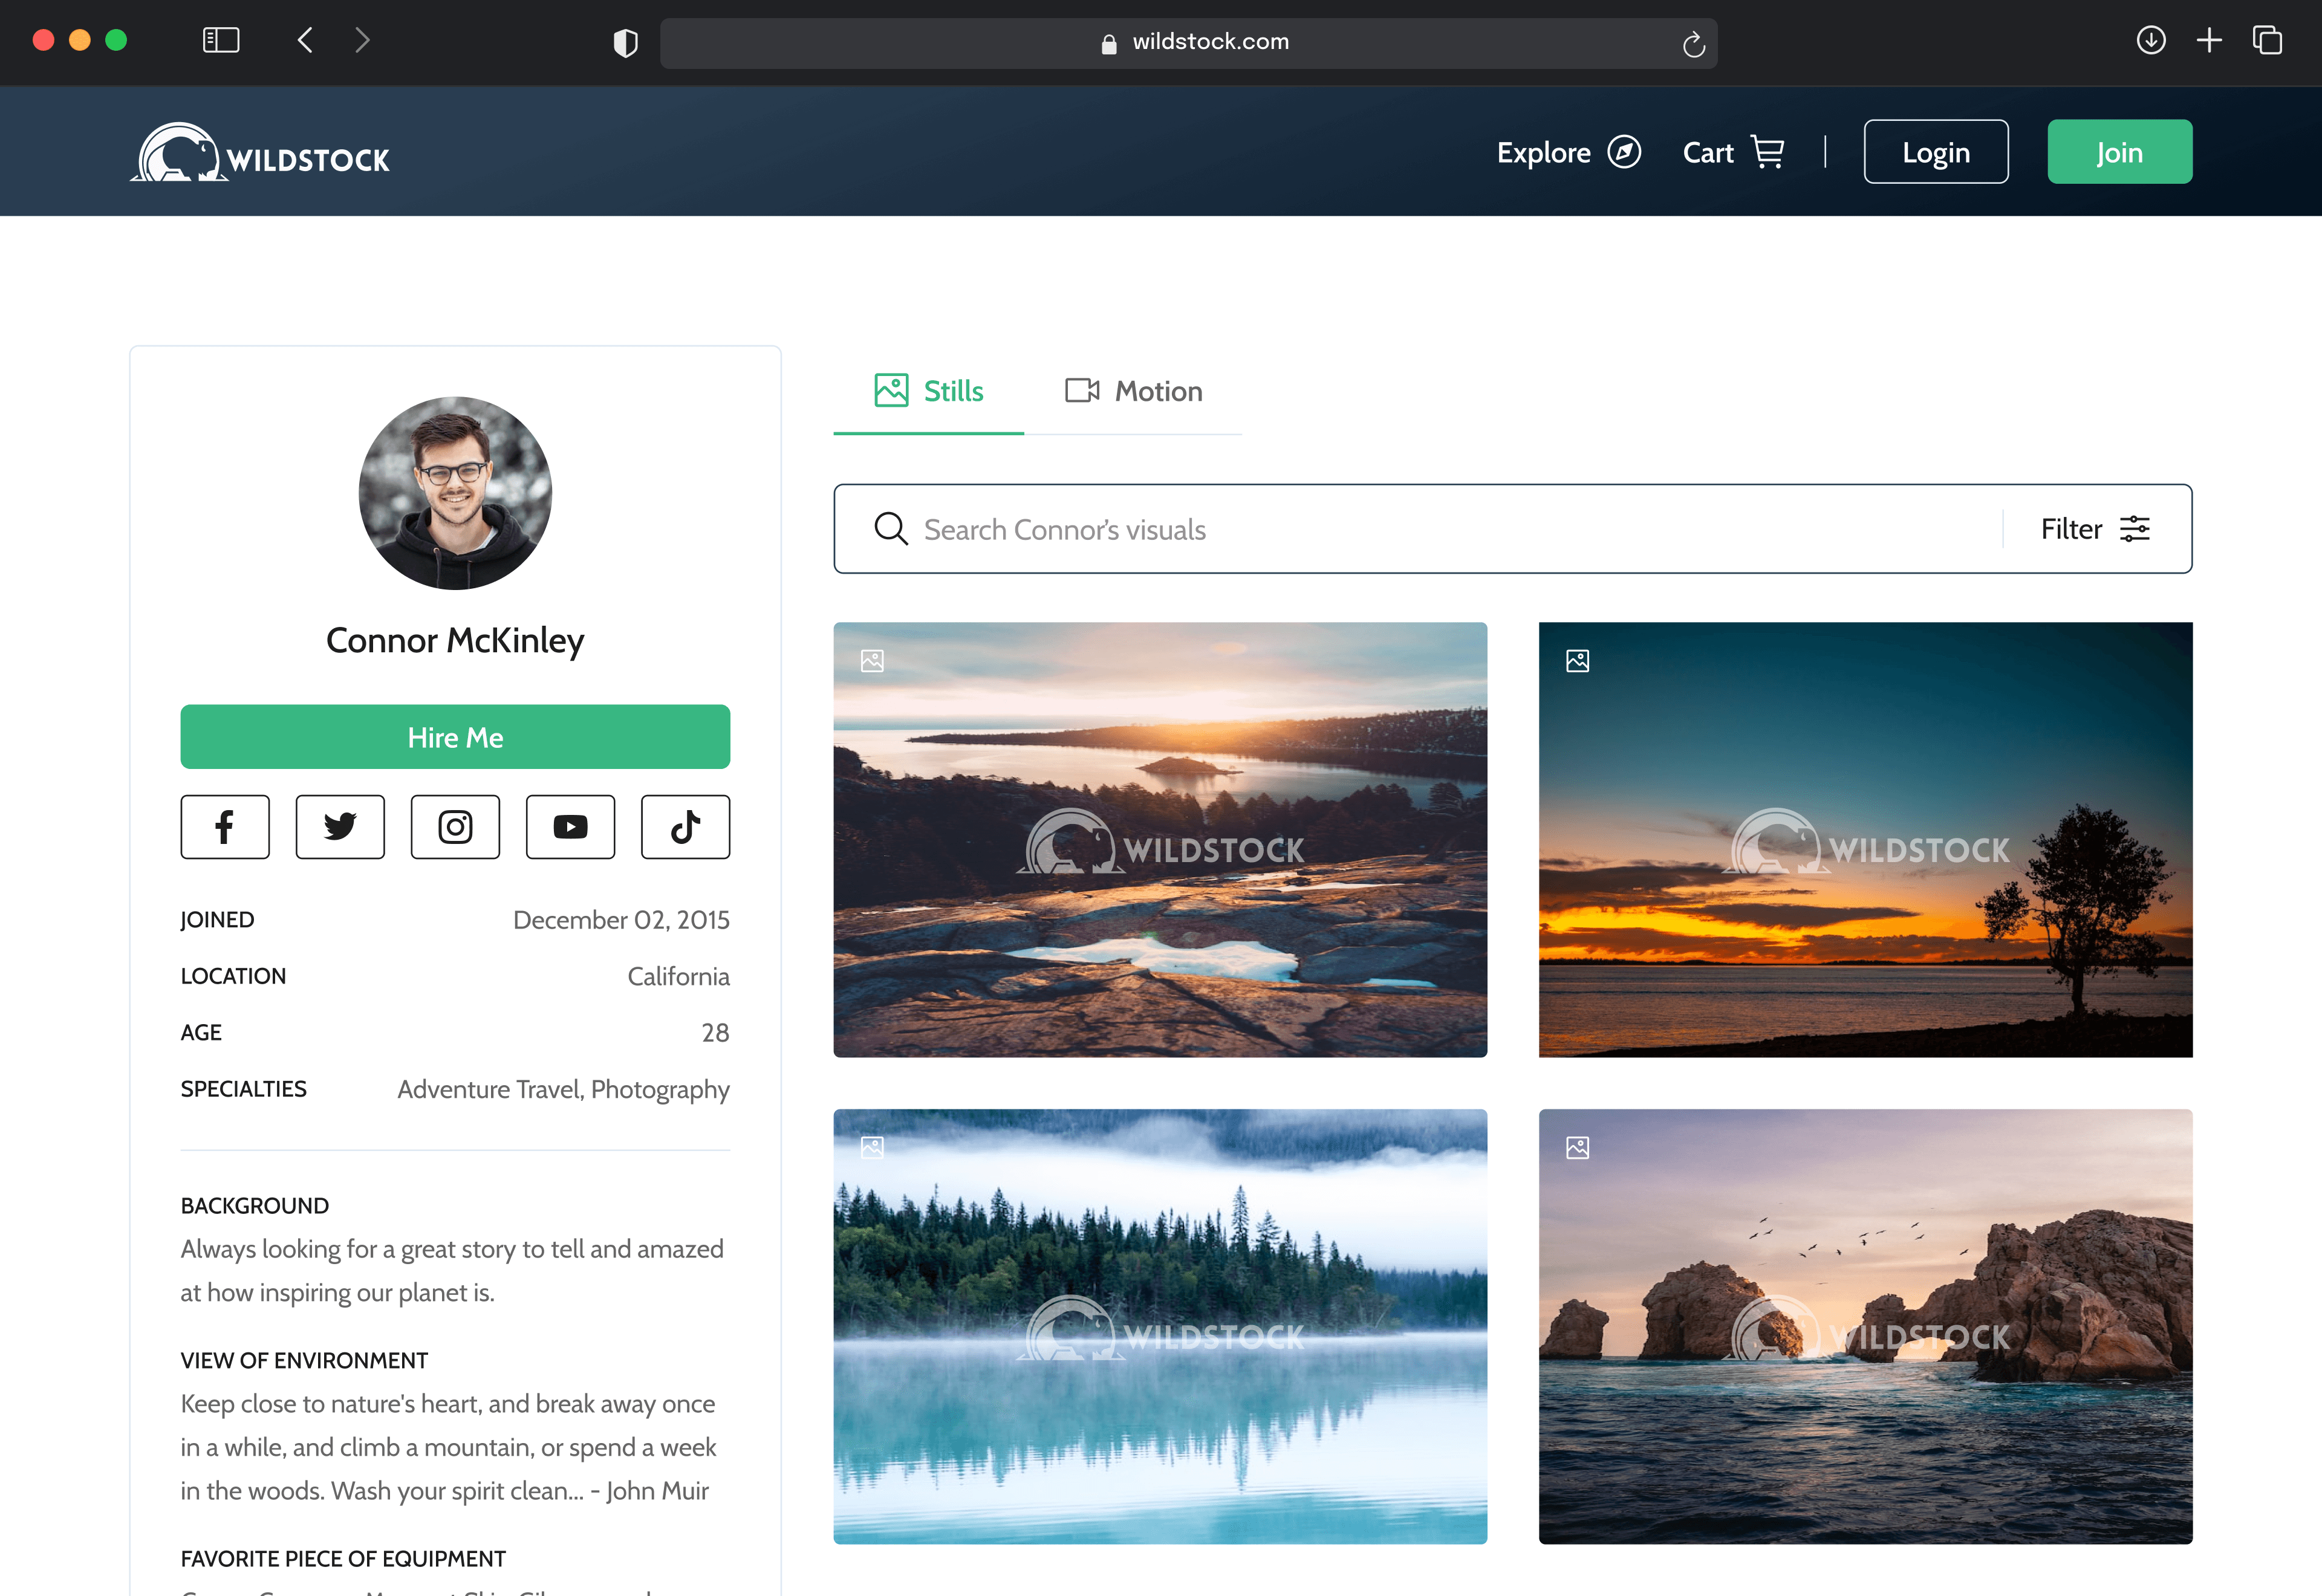
Task: Open the orange sunset tree photo
Action: coord(1865,840)
